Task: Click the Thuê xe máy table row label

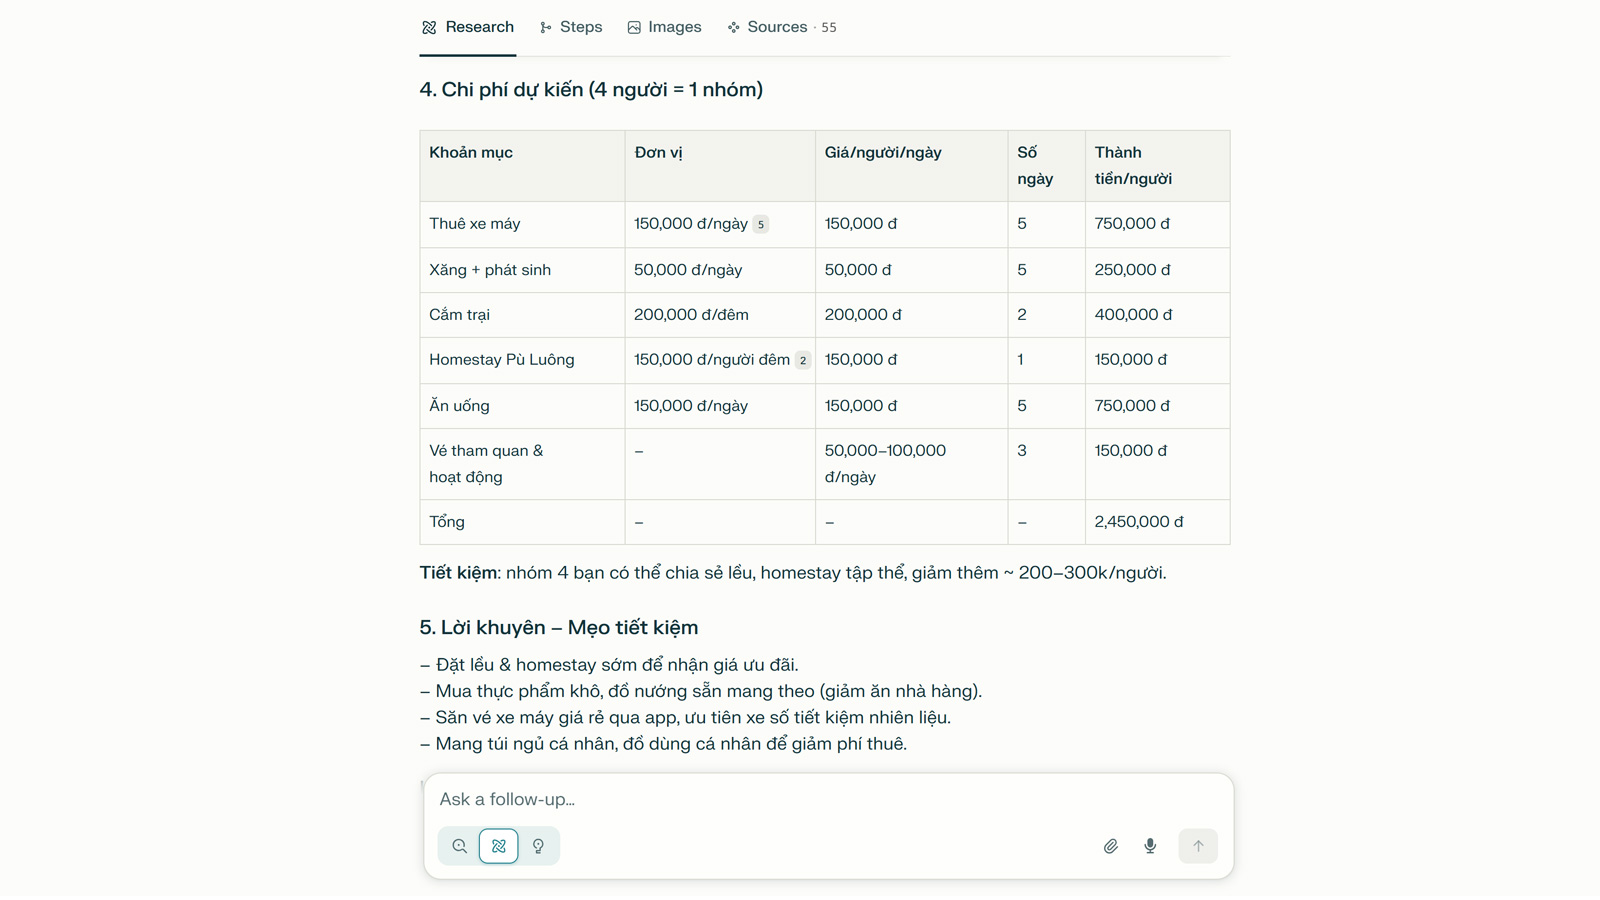Action: (x=475, y=224)
